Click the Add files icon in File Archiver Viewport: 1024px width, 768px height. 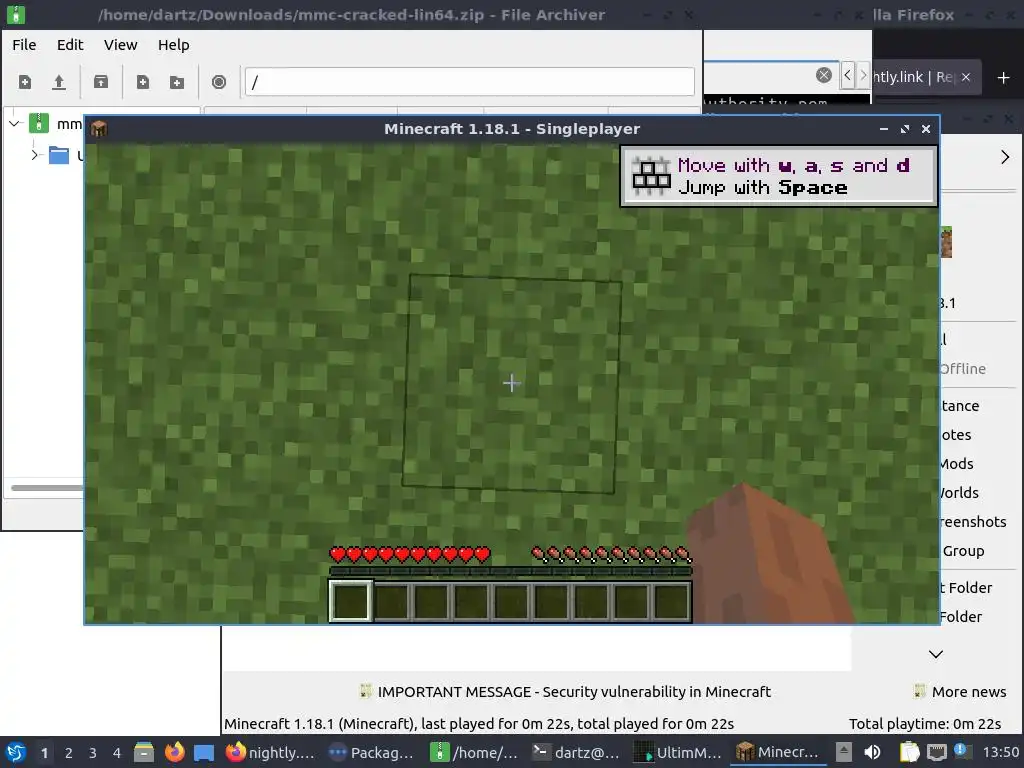pyautogui.click(x=142, y=82)
